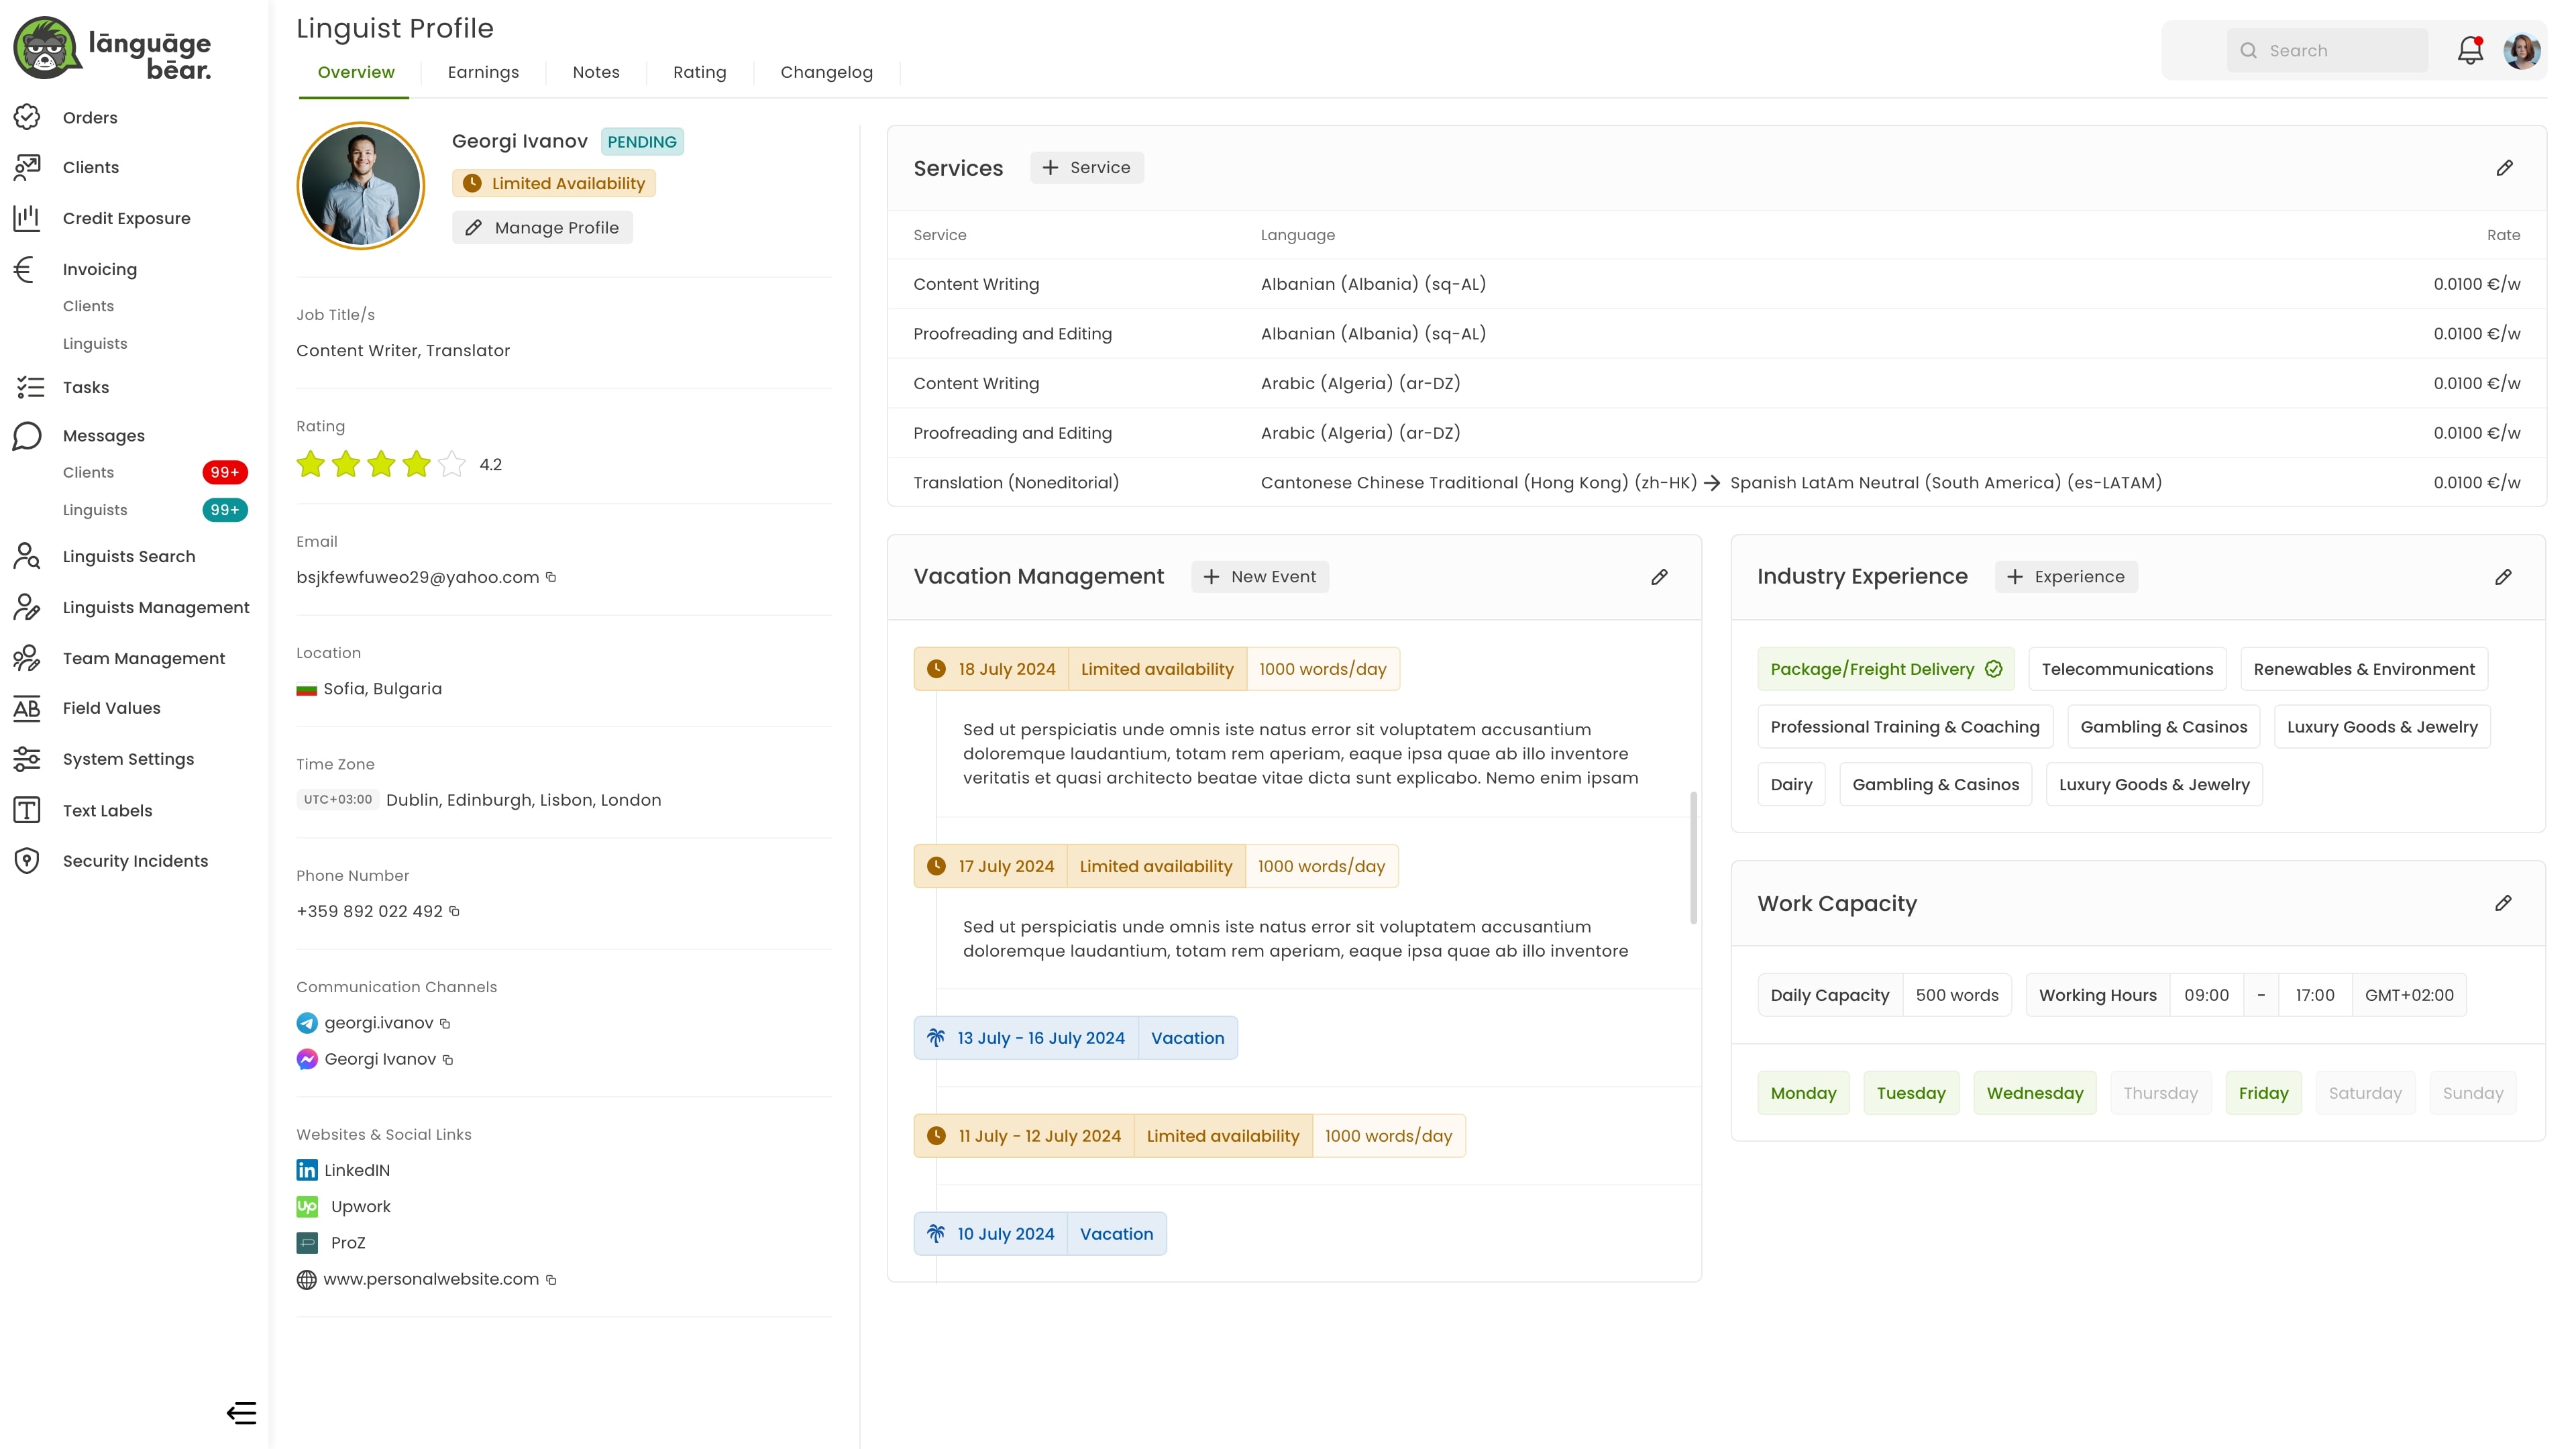Image resolution: width=2576 pixels, height=1449 pixels.
Task: Click the notification bell icon
Action: [2469, 50]
